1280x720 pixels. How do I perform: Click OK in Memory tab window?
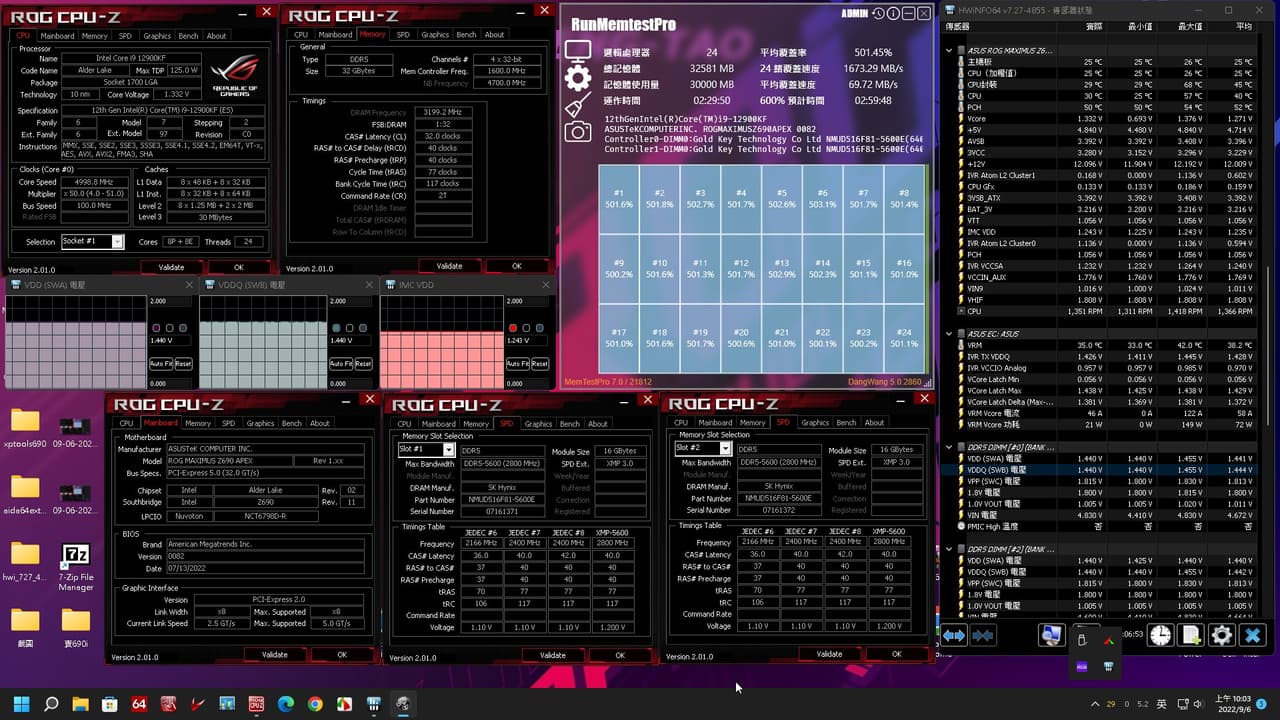516,266
